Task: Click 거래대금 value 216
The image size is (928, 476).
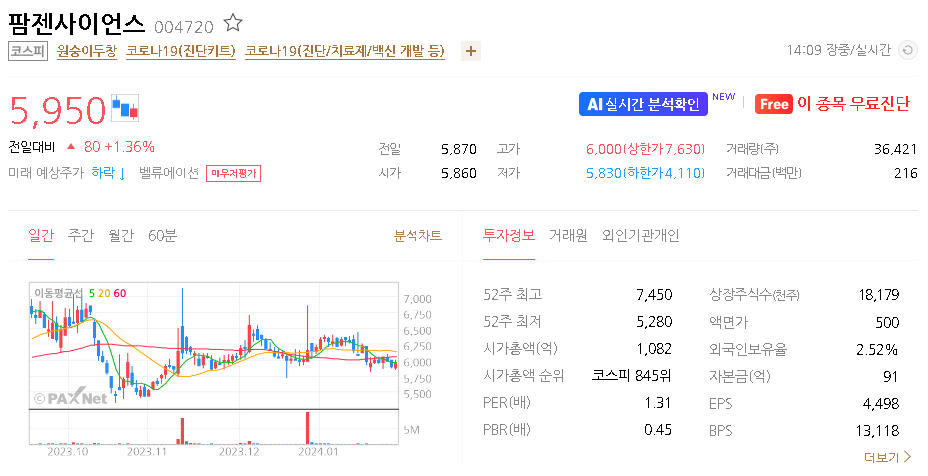Action: click(906, 173)
